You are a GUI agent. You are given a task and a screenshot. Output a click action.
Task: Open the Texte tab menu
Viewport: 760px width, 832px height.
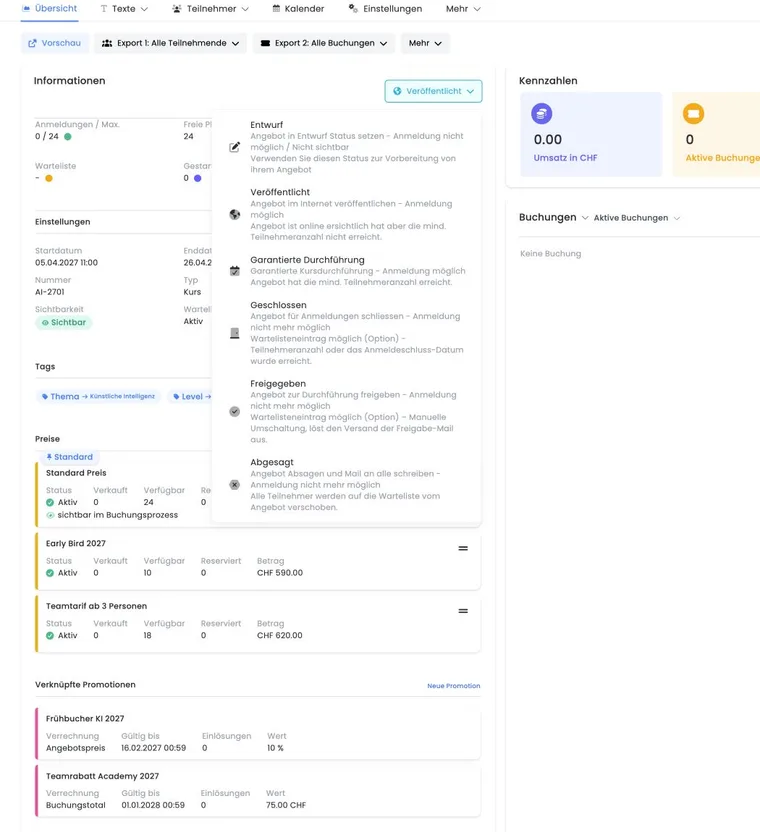tap(124, 8)
